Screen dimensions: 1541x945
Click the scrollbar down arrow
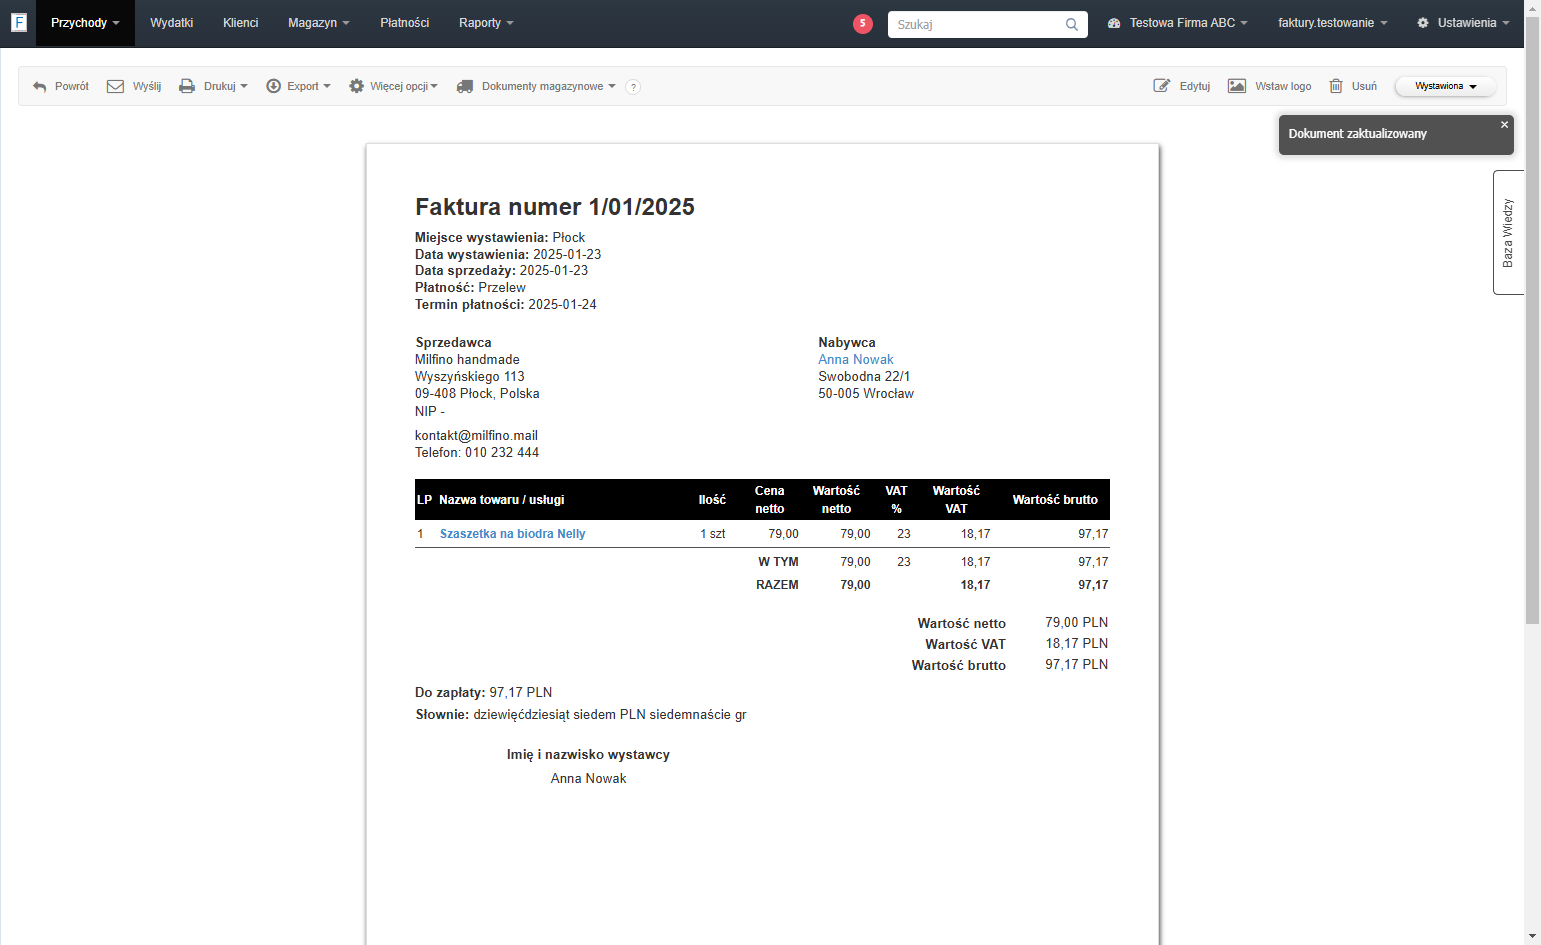point(1532,937)
